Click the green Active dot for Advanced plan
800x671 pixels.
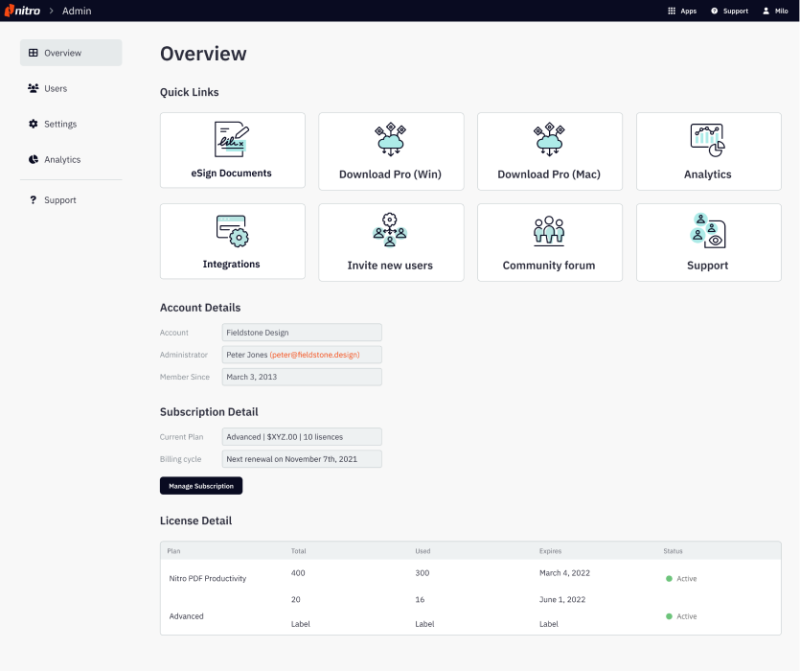tap(669, 616)
